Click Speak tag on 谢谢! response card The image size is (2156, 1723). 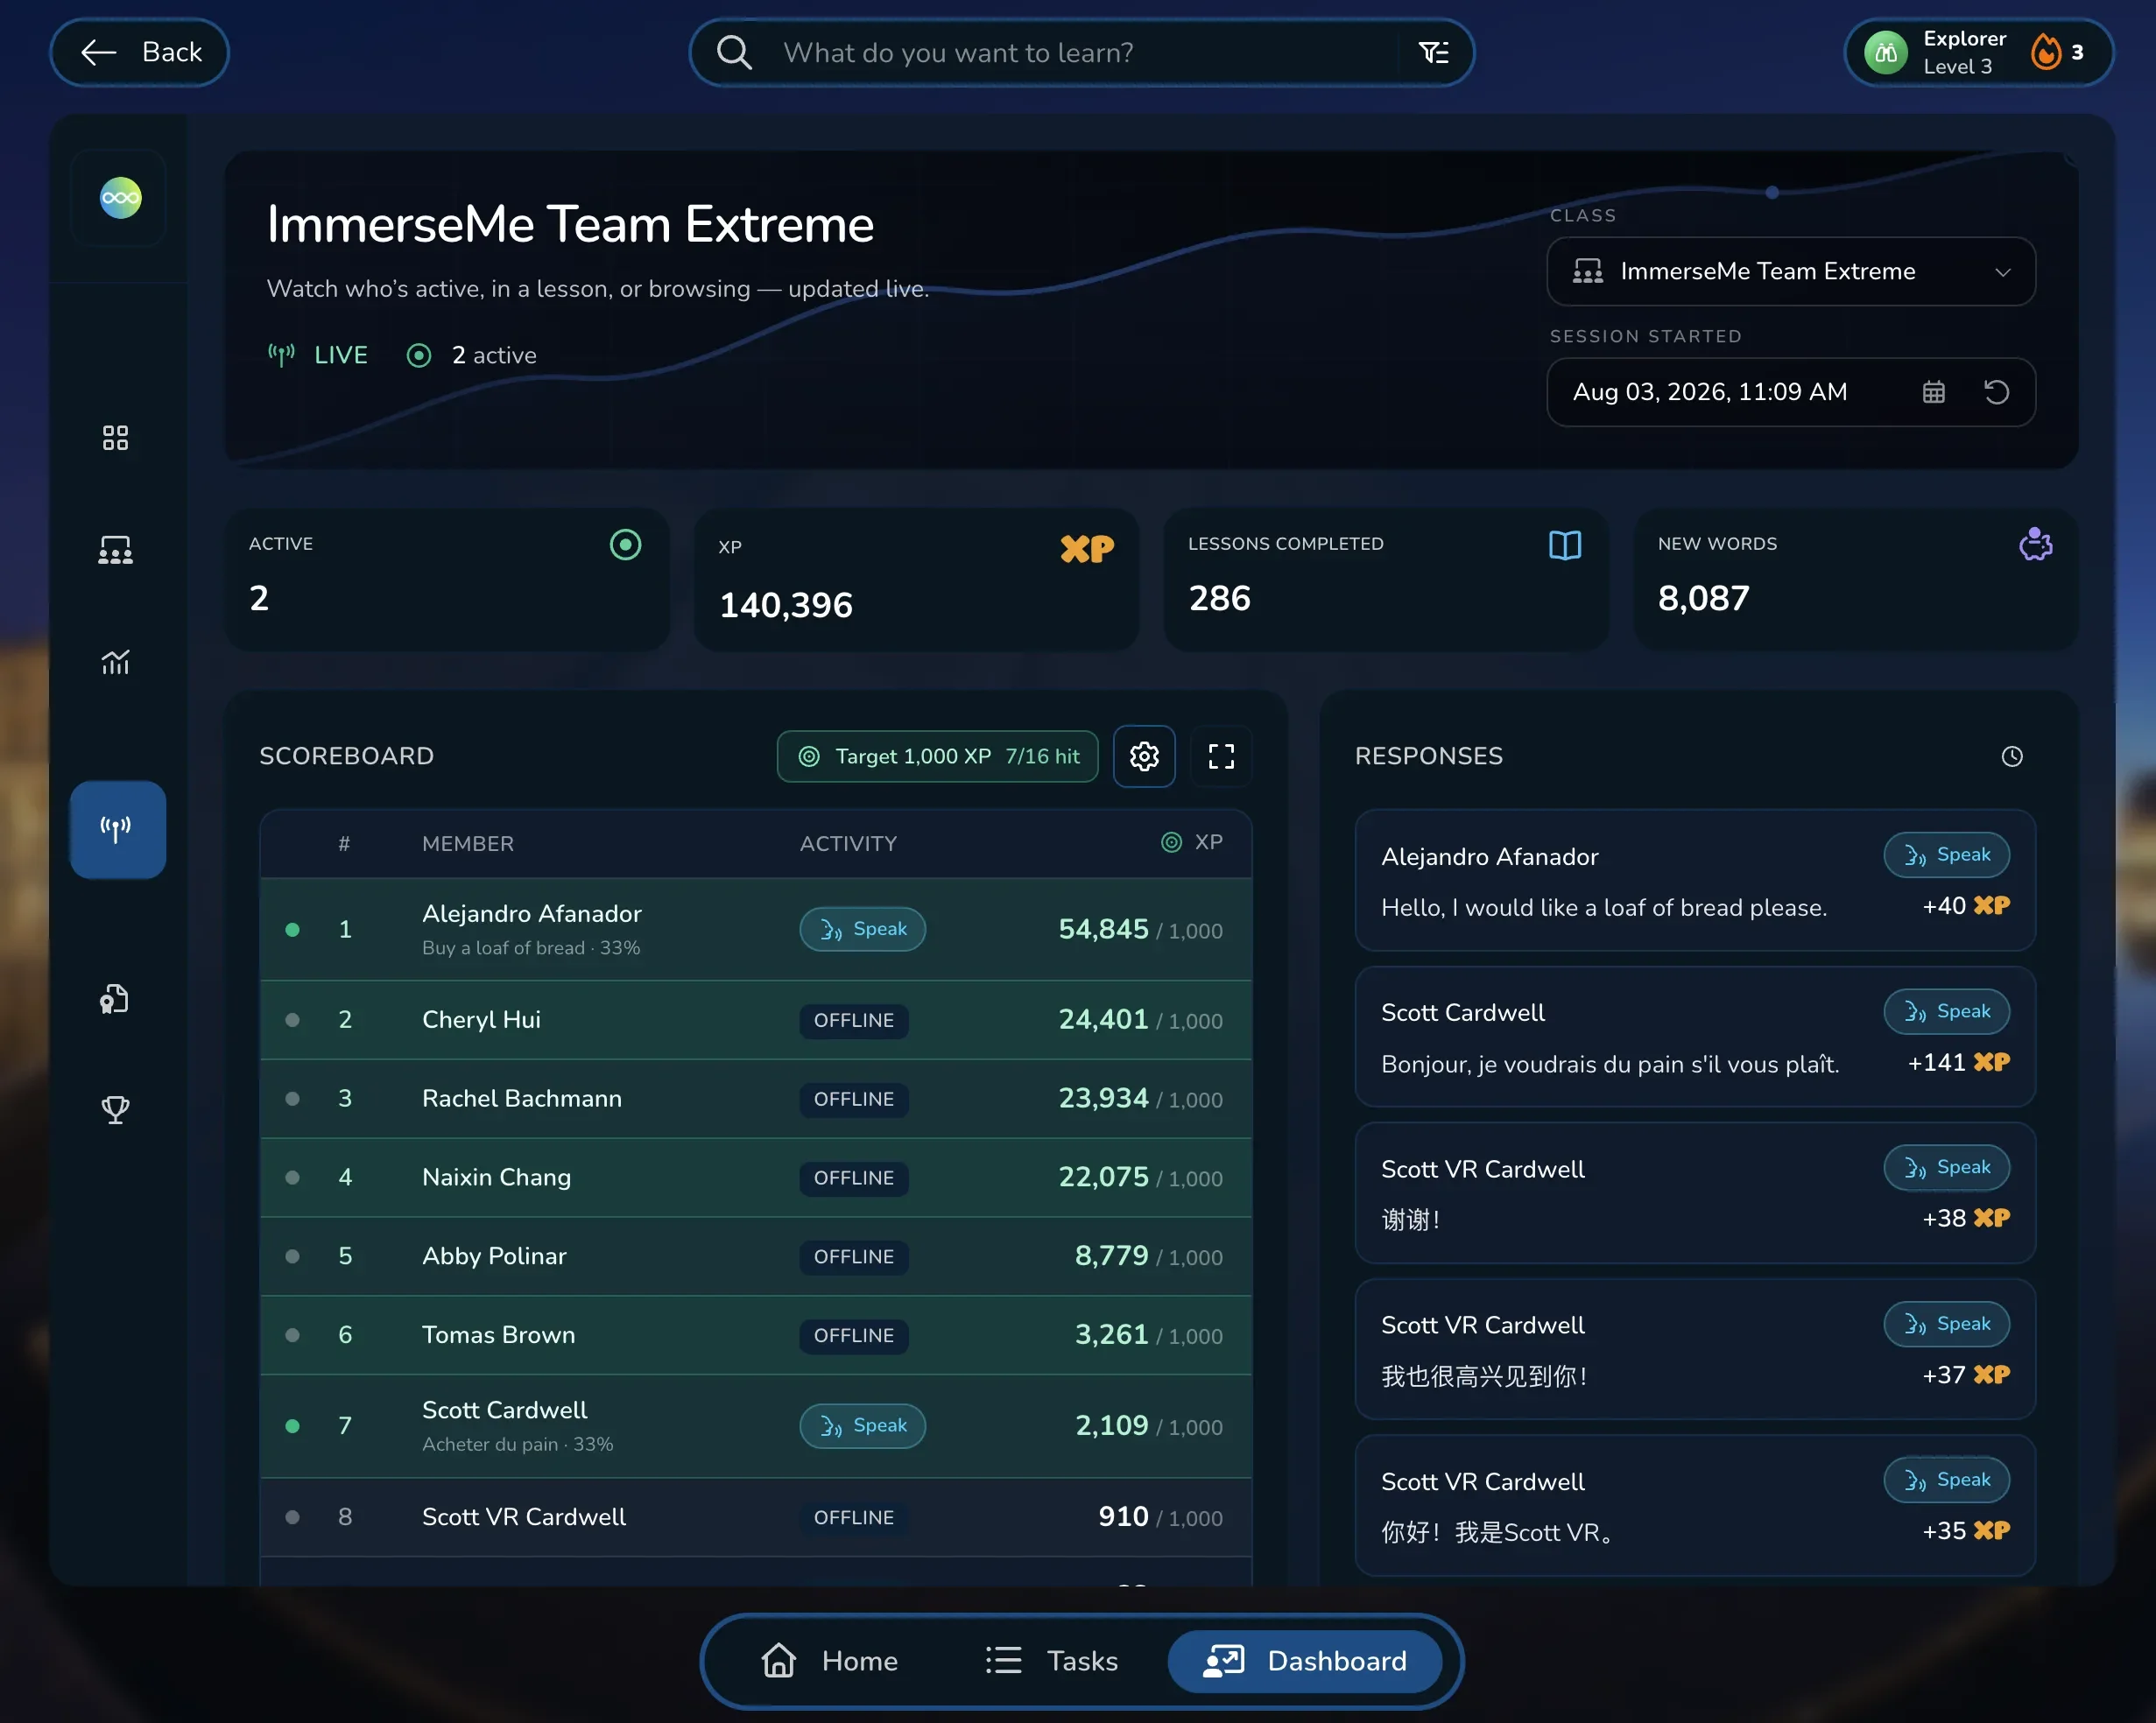(1946, 1167)
